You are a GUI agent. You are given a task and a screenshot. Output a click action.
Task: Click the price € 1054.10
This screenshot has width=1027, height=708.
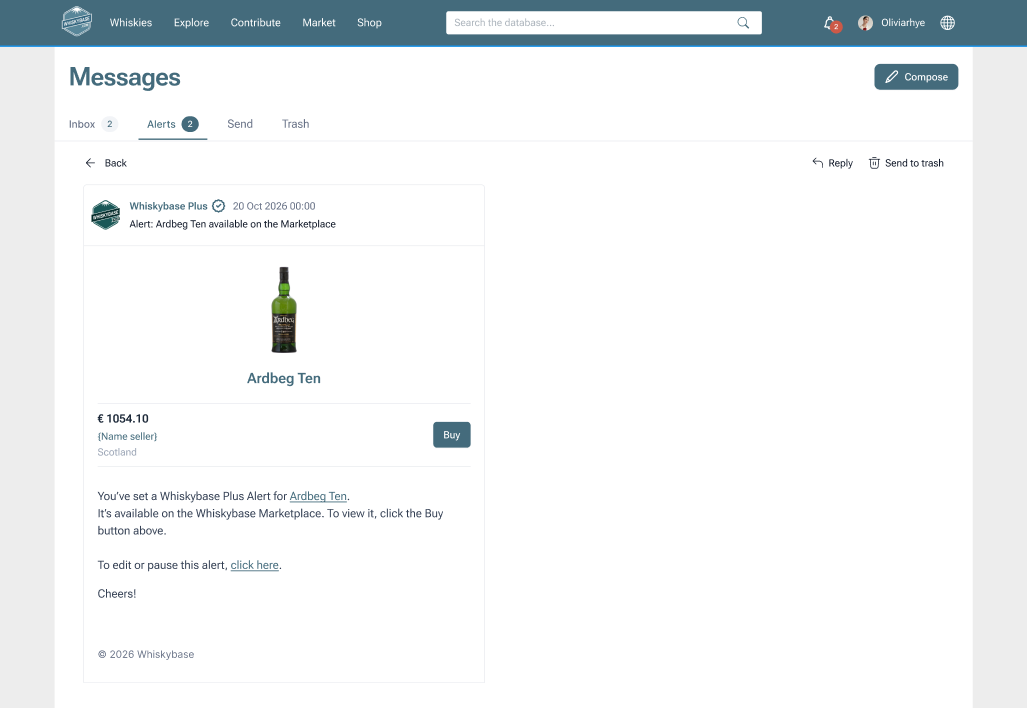(123, 419)
